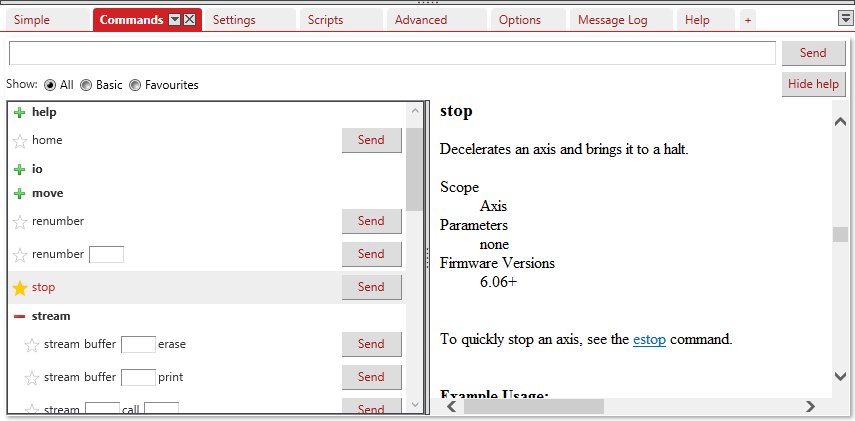Open the Message Log tab
Image resolution: width=855 pixels, height=421 pixels.
[621, 20]
